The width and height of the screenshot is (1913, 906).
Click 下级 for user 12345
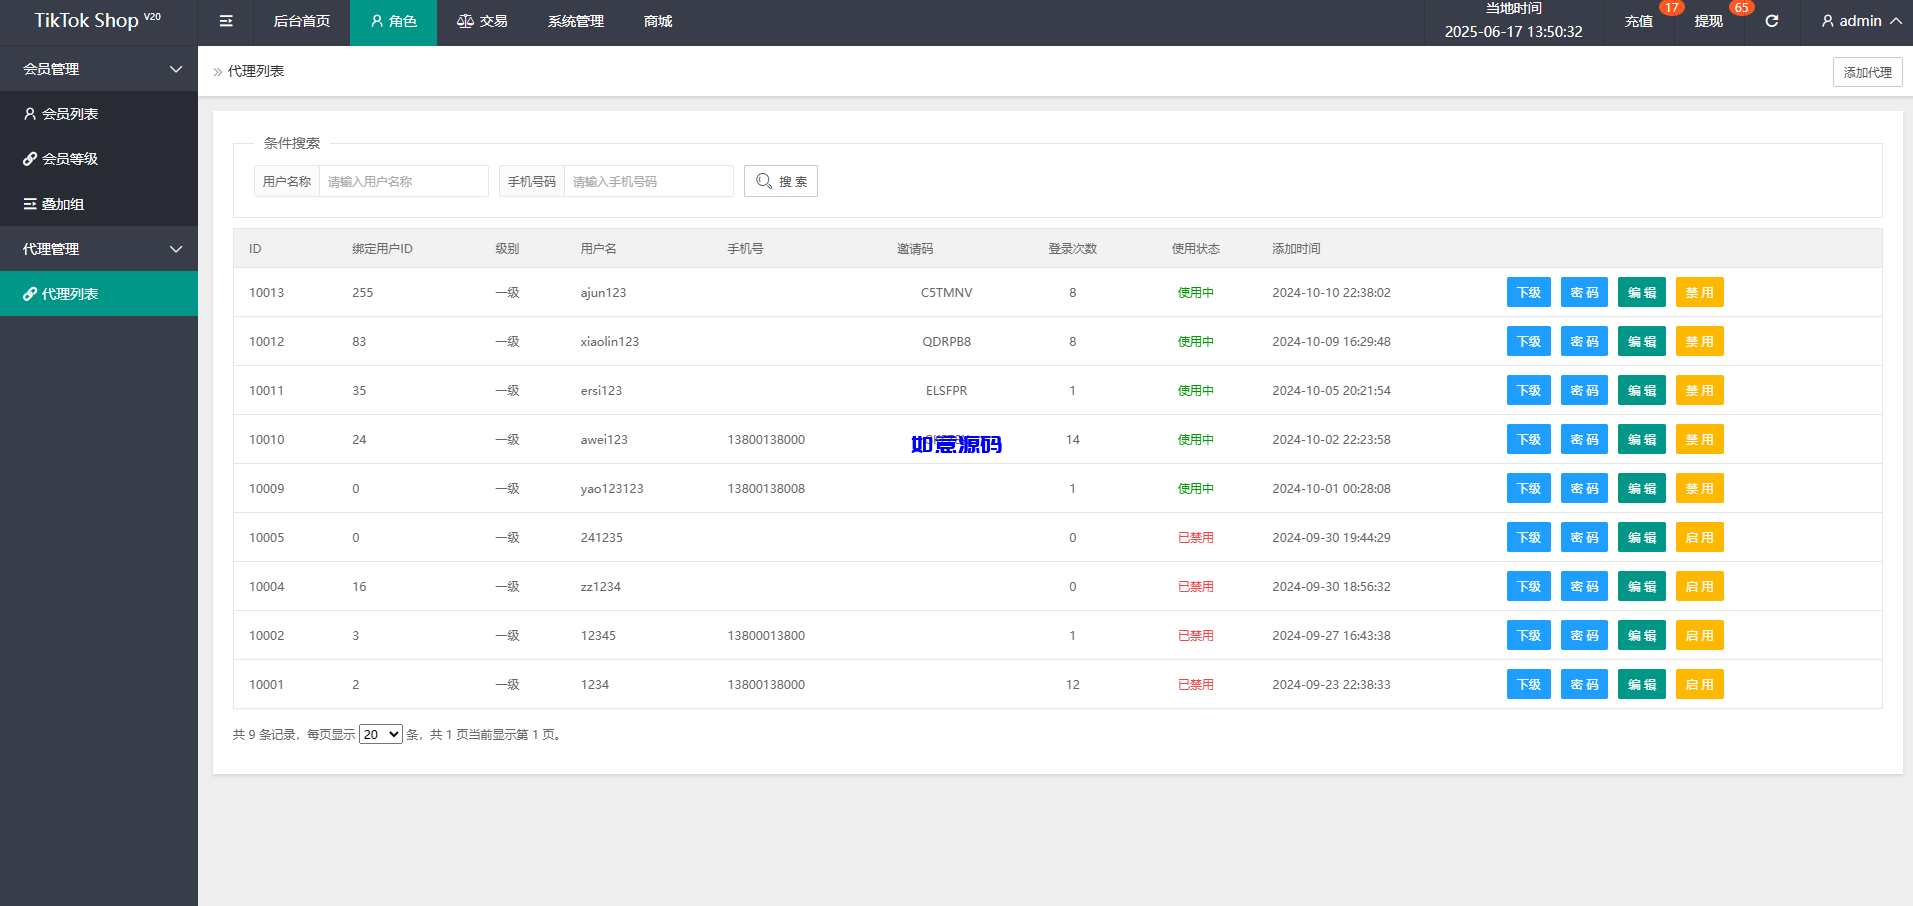(1529, 635)
